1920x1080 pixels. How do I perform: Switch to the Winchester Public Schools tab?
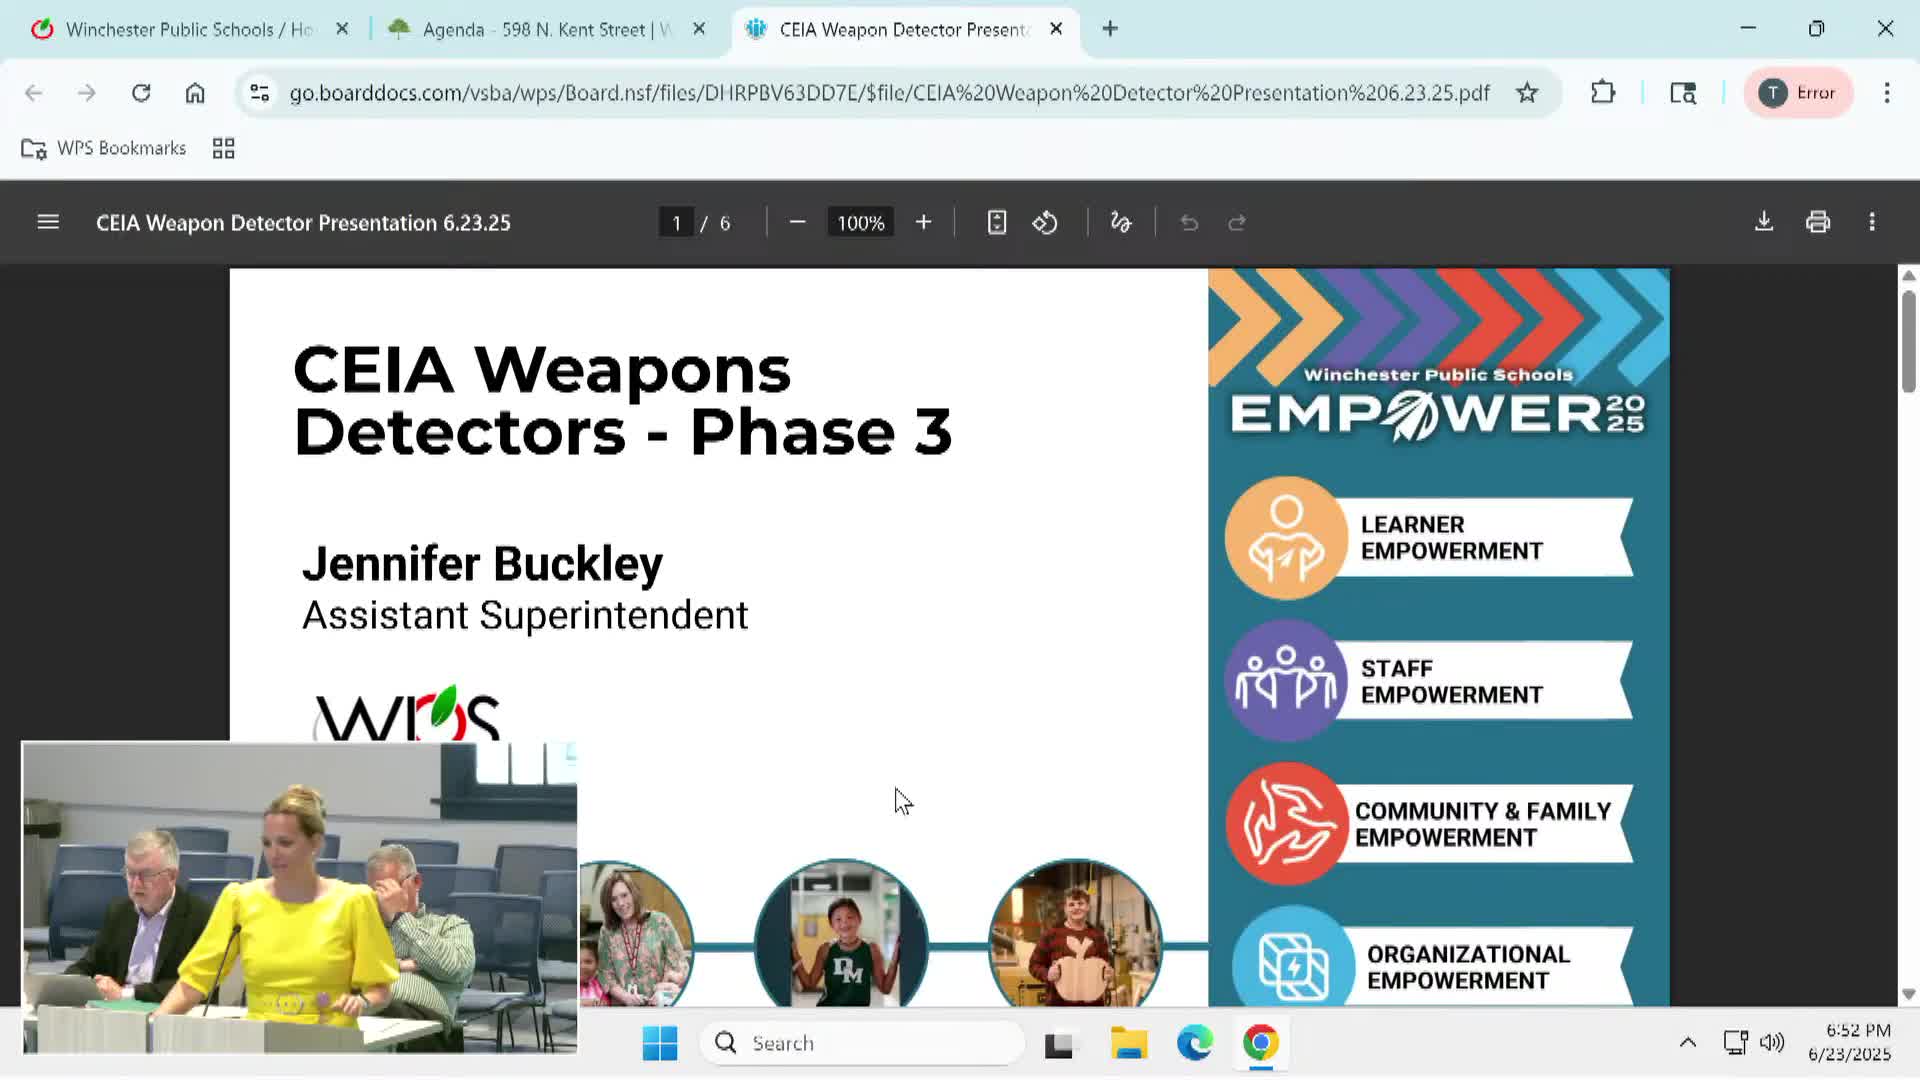pyautogui.click(x=188, y=29)
